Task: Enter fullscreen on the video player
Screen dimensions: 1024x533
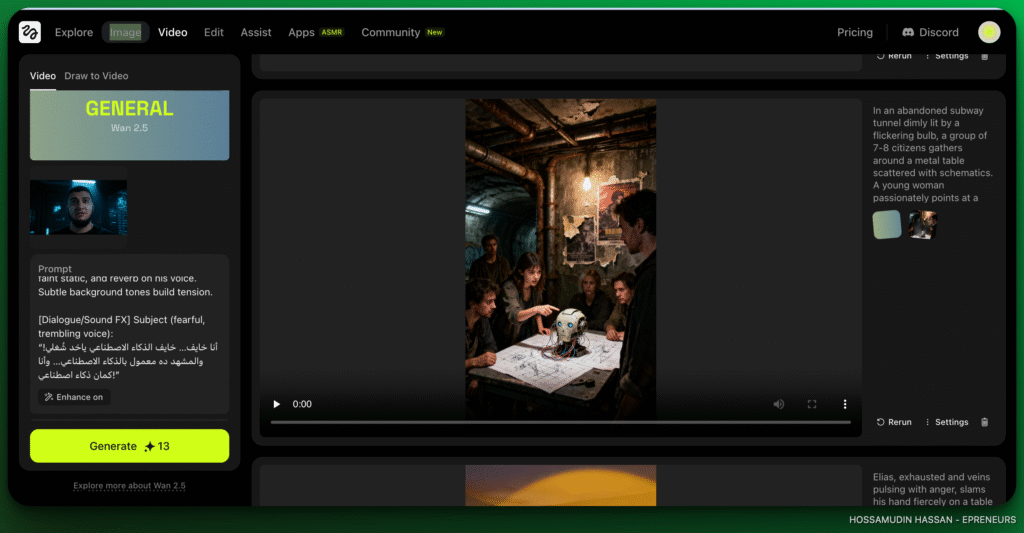Action: pyautogui.click(x=812, y=404)
